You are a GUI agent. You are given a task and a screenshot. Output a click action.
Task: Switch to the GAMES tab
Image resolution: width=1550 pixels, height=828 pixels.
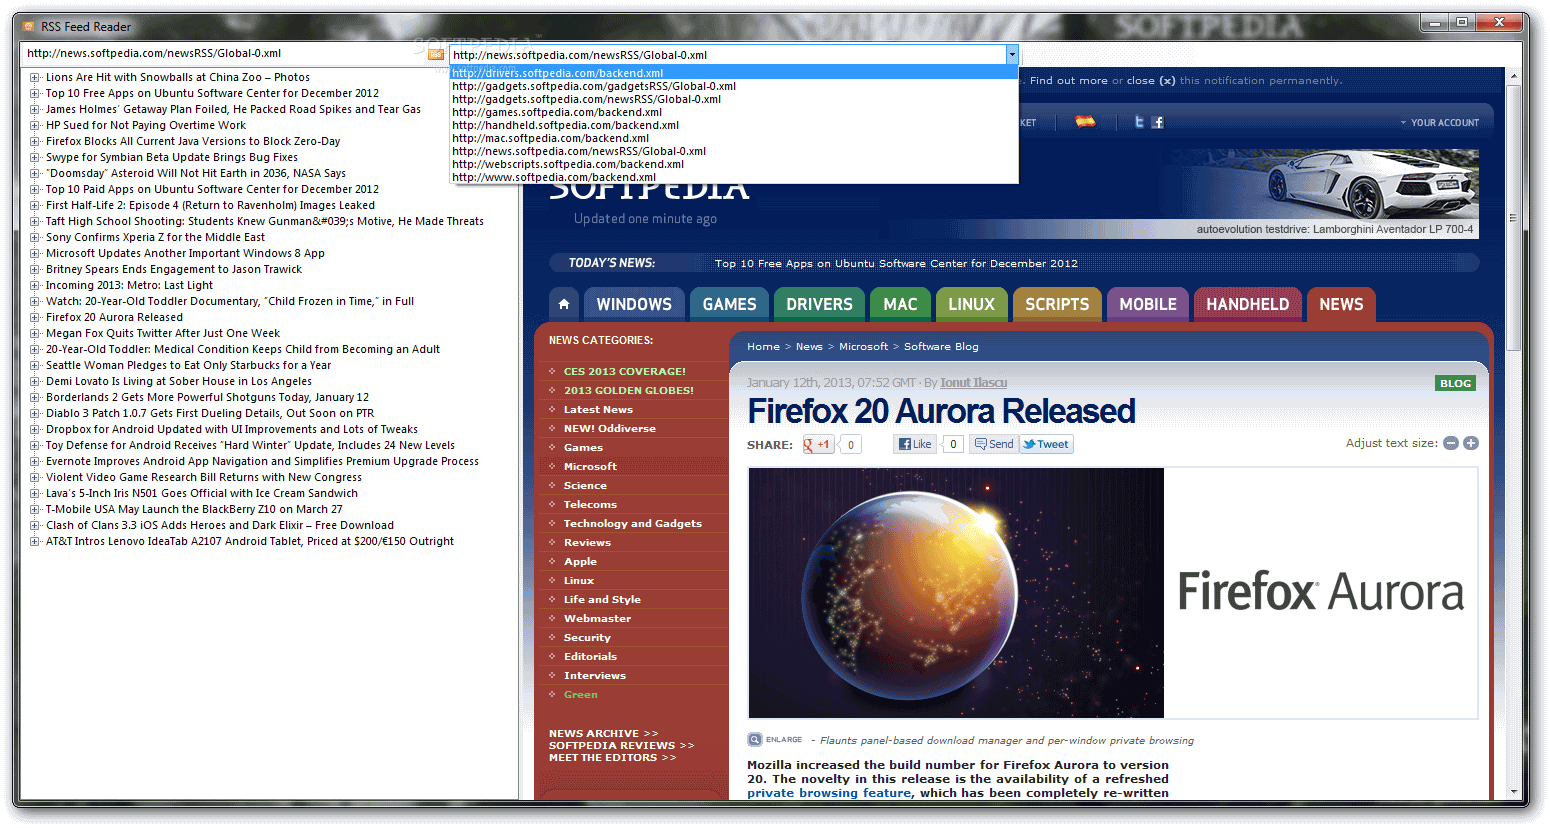pyautogui.click(x=729, y=304)
